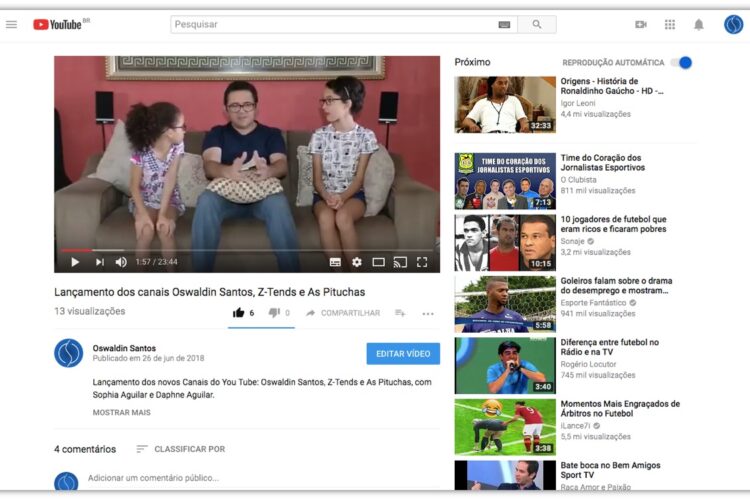Screen dimensions: 750x500
Task: Like the video with thumbs up
Action: (x=239, y=313)
